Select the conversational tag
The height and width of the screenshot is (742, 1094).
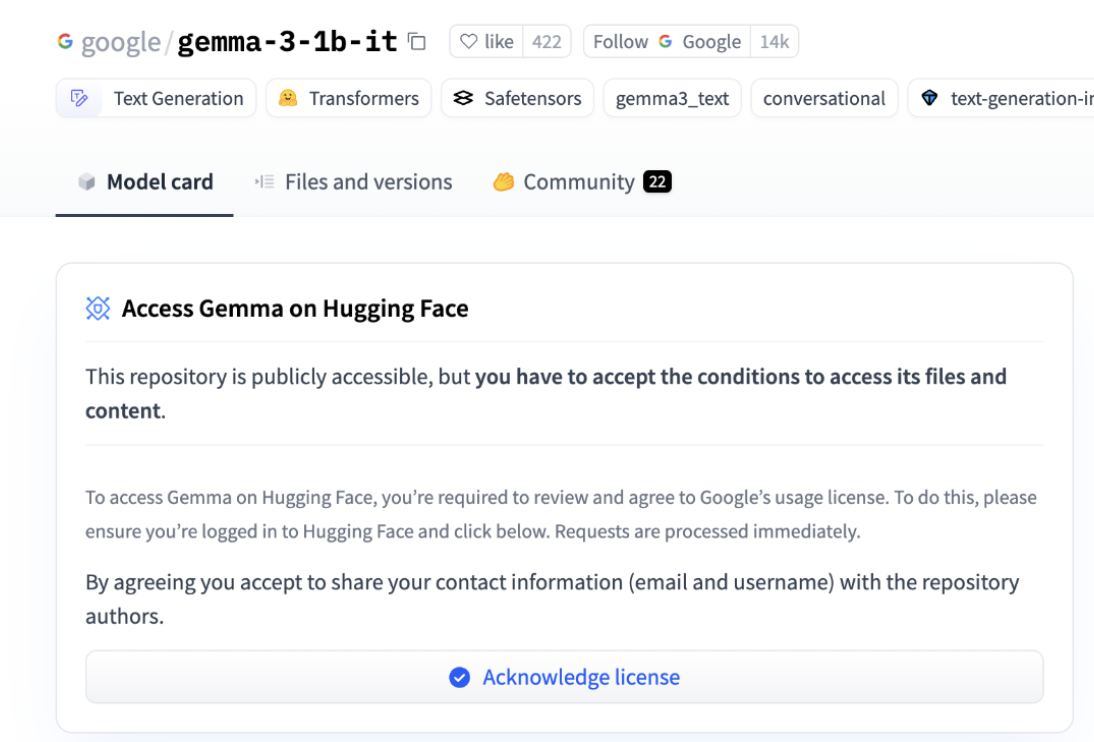tap(824, 98)
